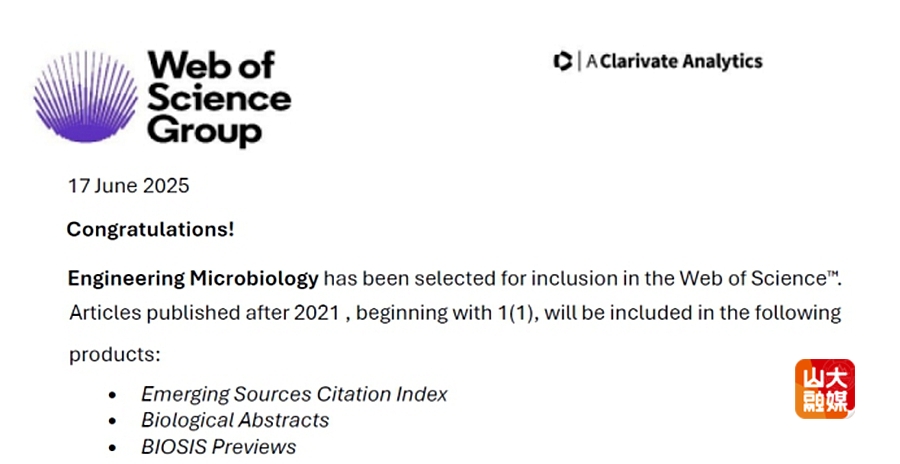This screenshot has width=900, height=464.
Task: Click the Biological Abstracts list item
Action: coord(235,420)
